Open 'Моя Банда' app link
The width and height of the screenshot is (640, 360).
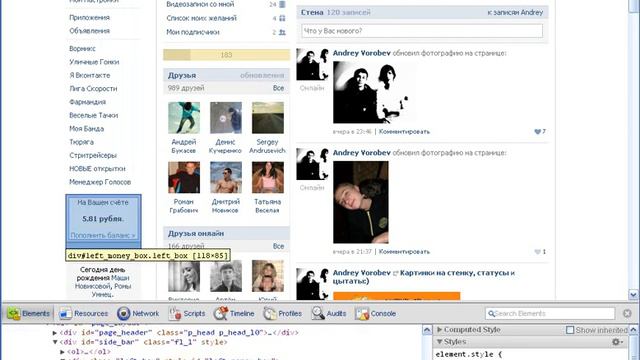[x=87, y=129]
